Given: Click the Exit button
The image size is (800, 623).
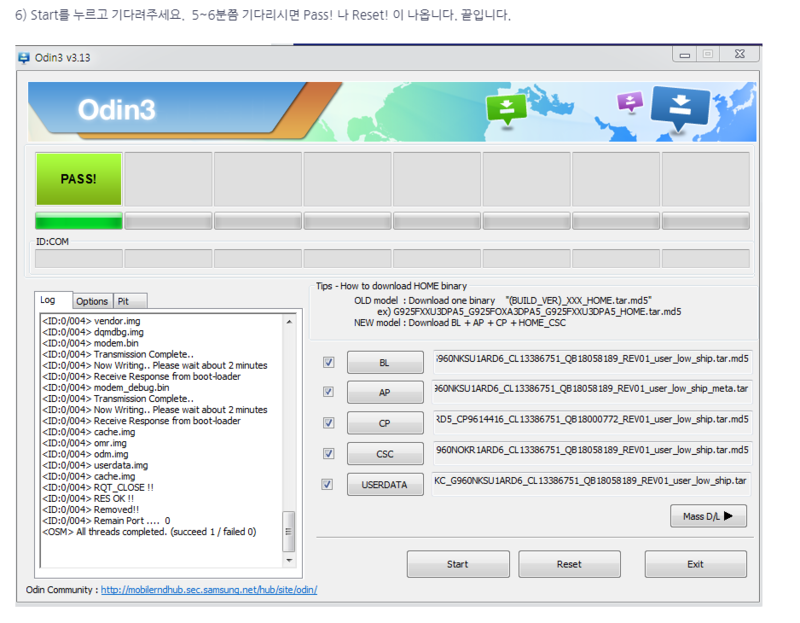Looking at the screenshot, I should (695, 564).
